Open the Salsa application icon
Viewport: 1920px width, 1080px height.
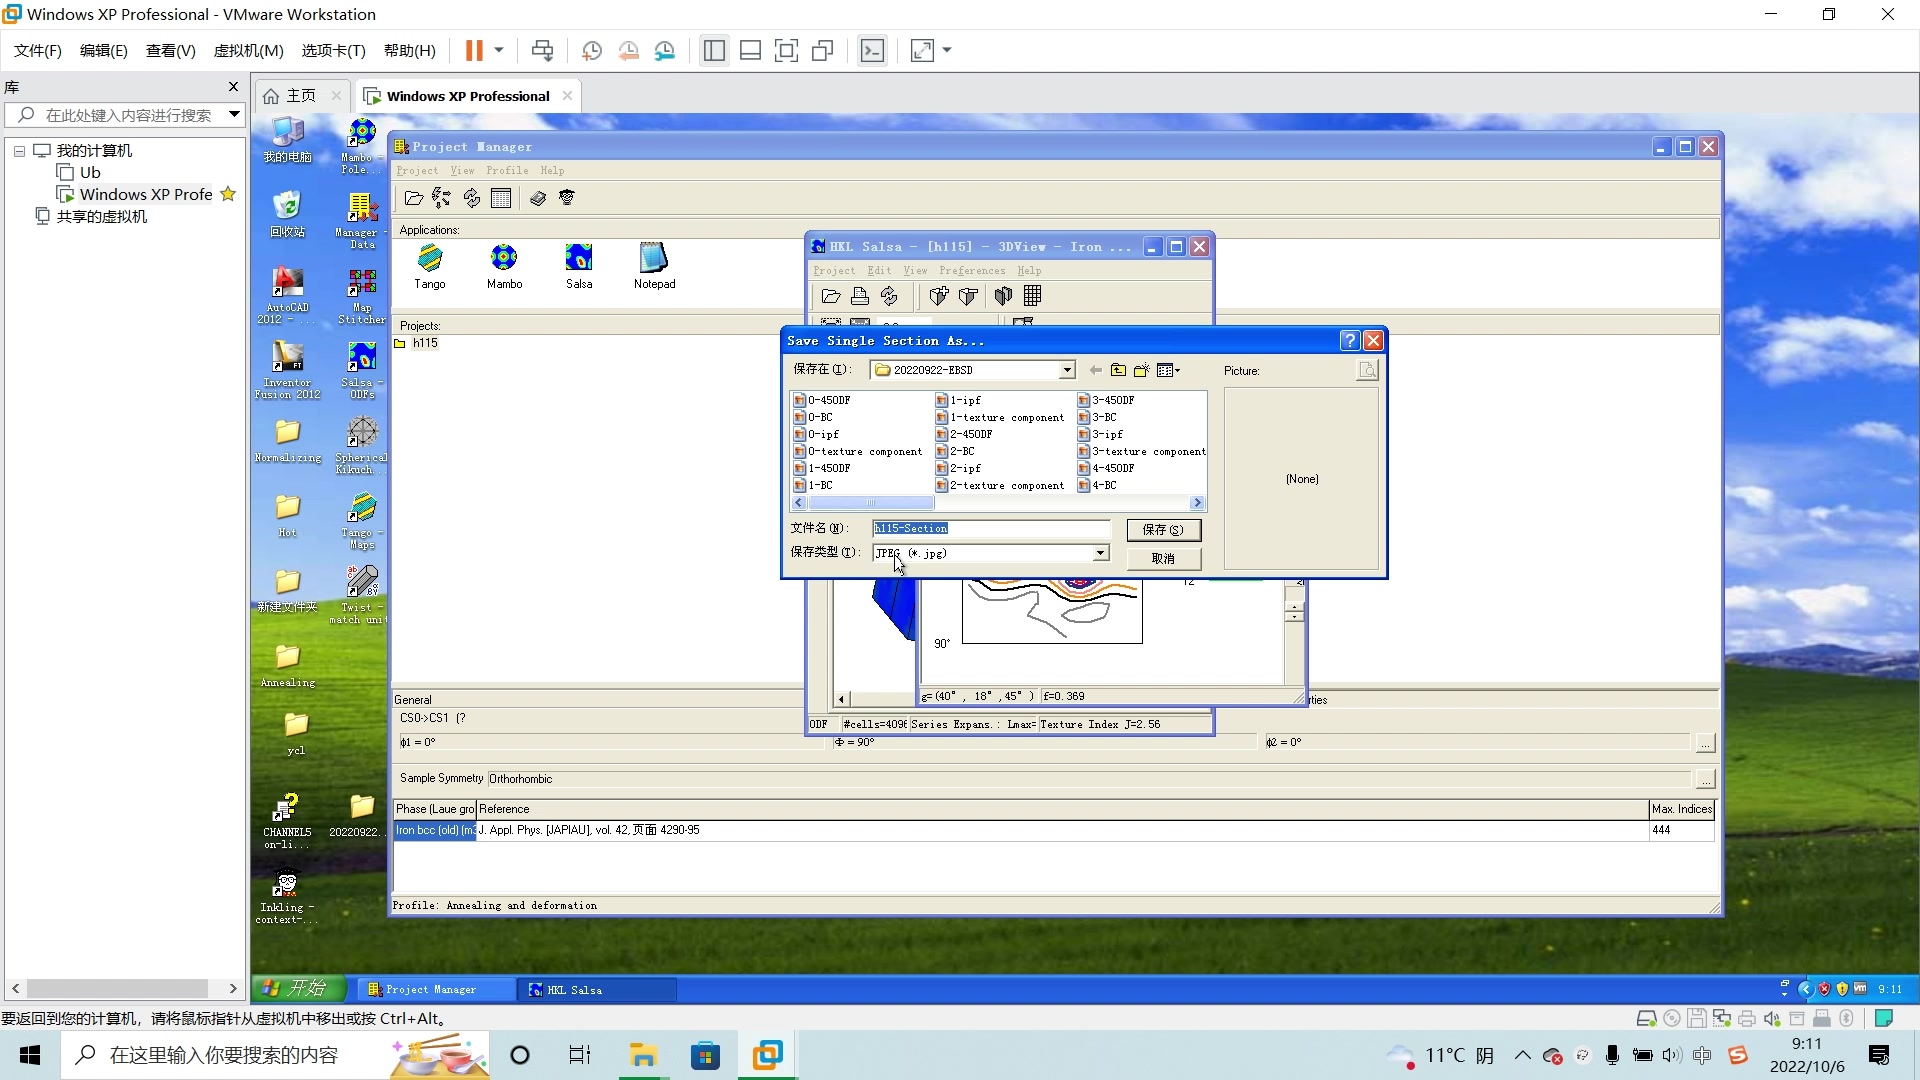click(579, 267)
